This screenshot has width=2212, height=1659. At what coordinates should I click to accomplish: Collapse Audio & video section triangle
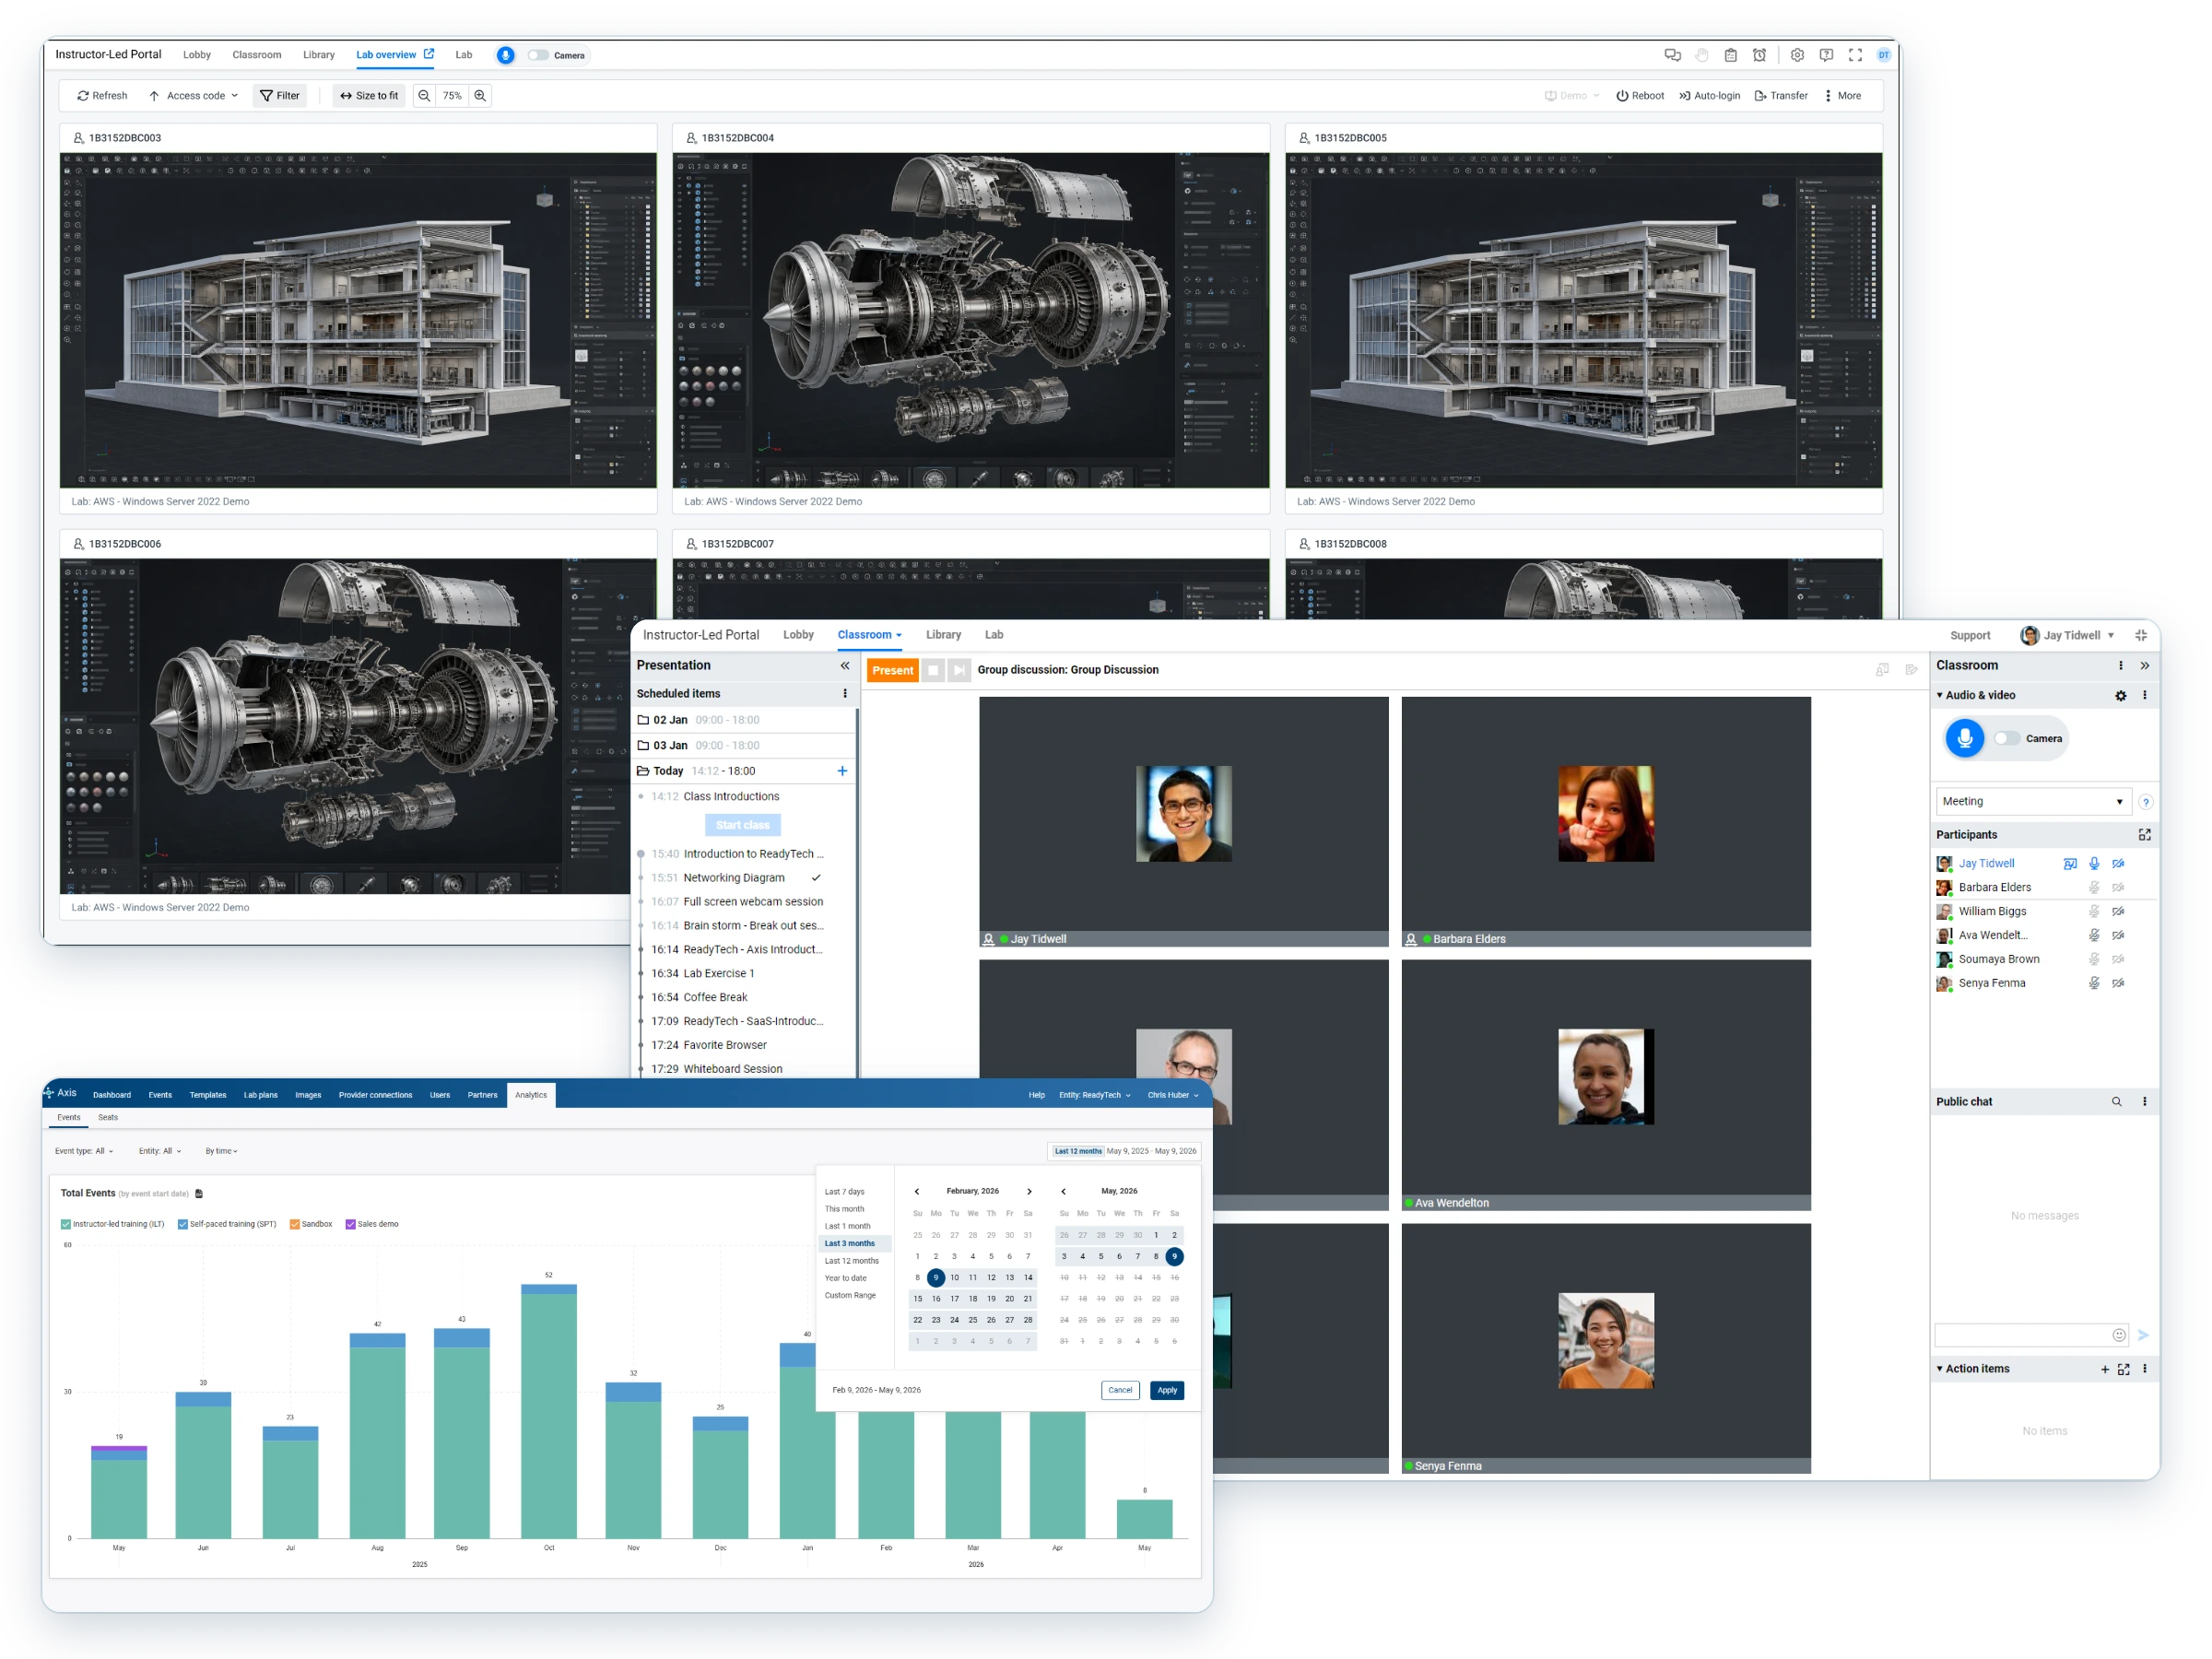click(1940, 695)
